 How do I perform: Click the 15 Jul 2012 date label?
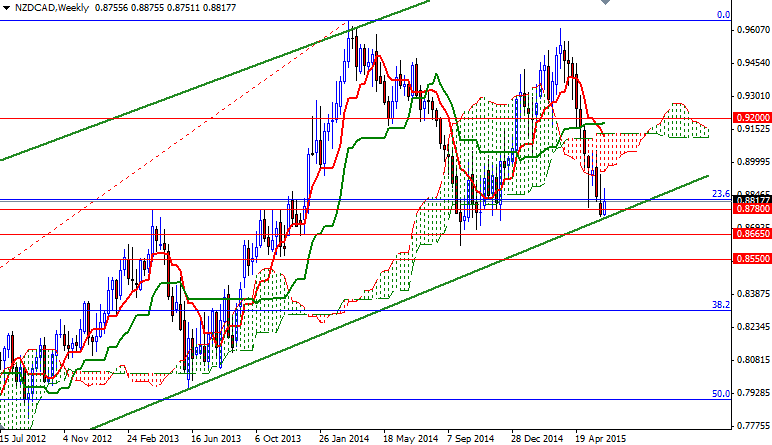click(23, 438)
